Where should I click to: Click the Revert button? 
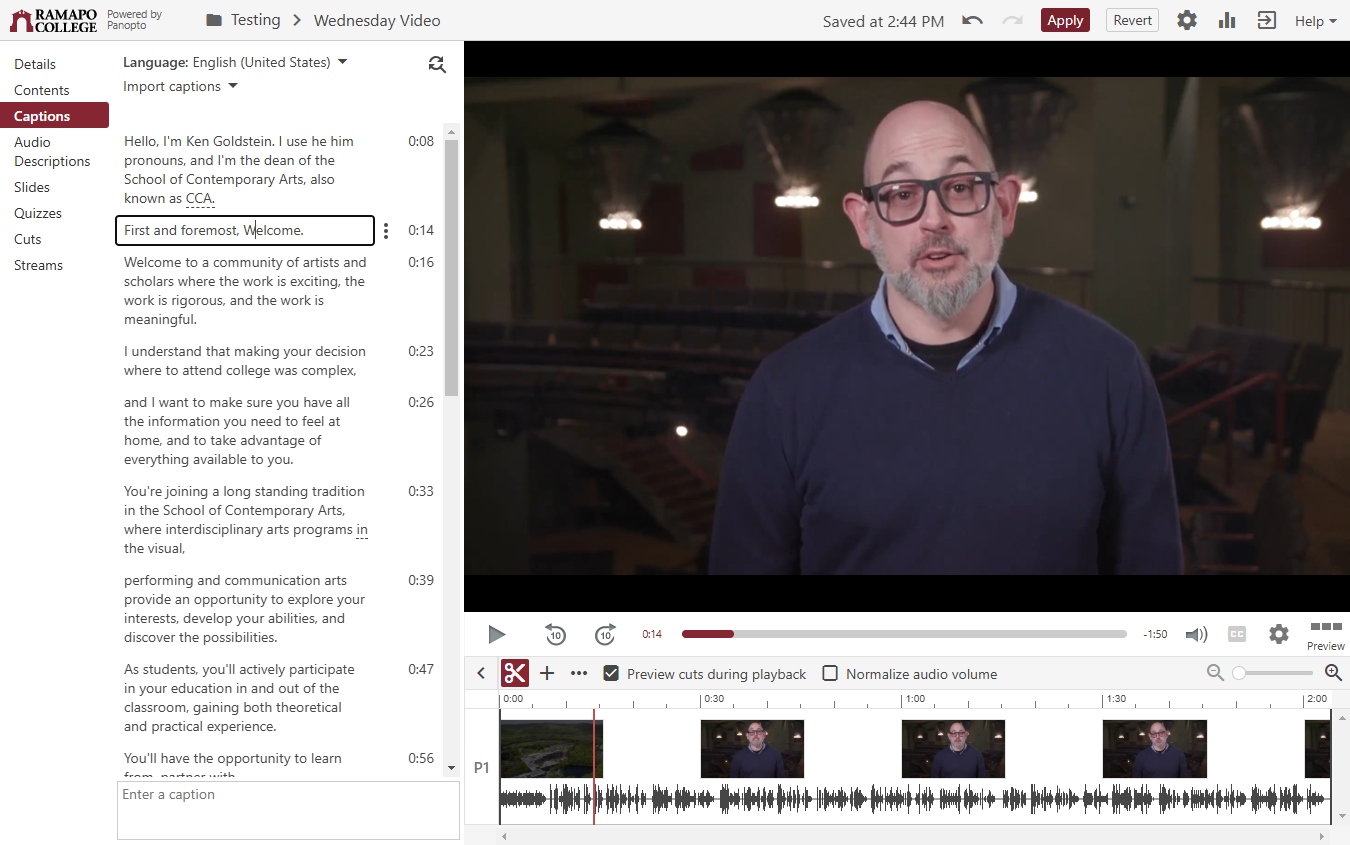(1132, 20)
